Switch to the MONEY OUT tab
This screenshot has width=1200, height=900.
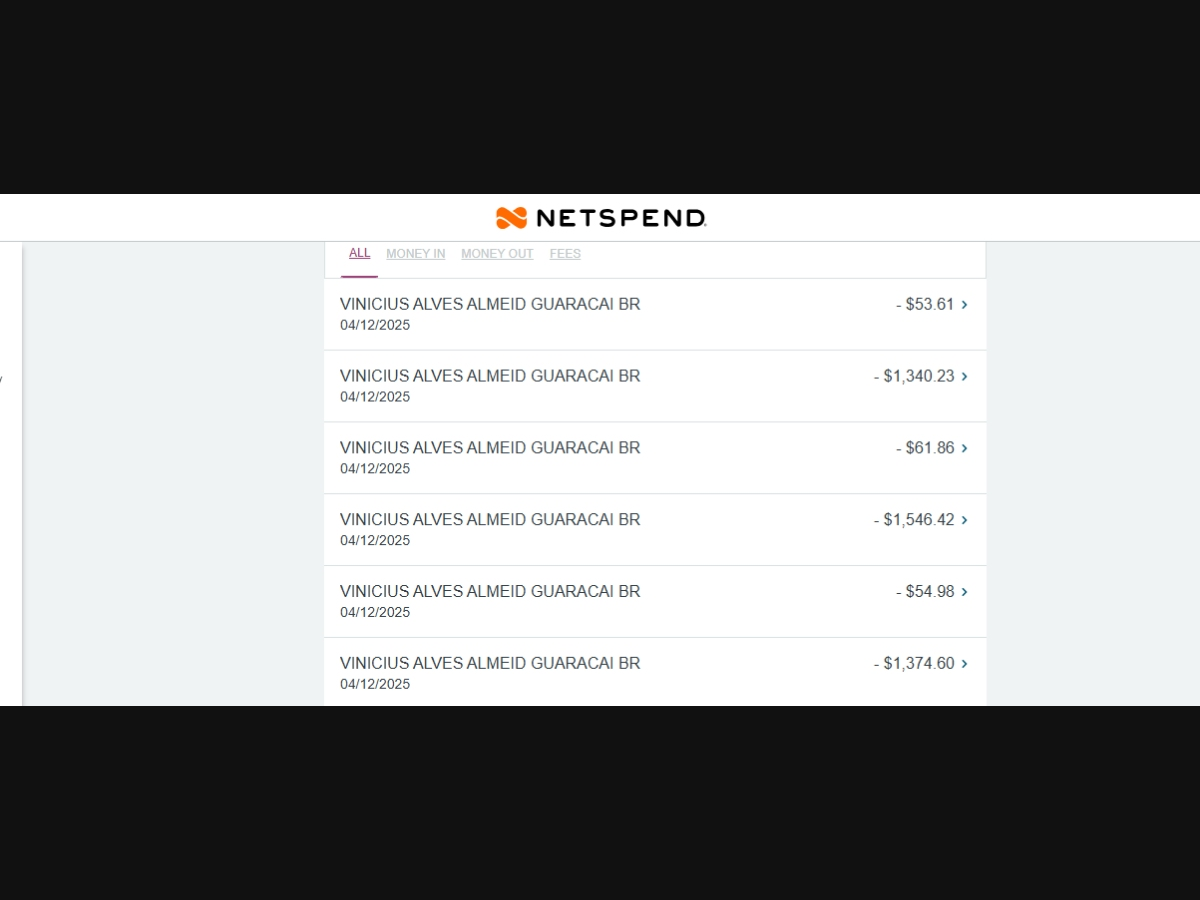pos(497,254)
